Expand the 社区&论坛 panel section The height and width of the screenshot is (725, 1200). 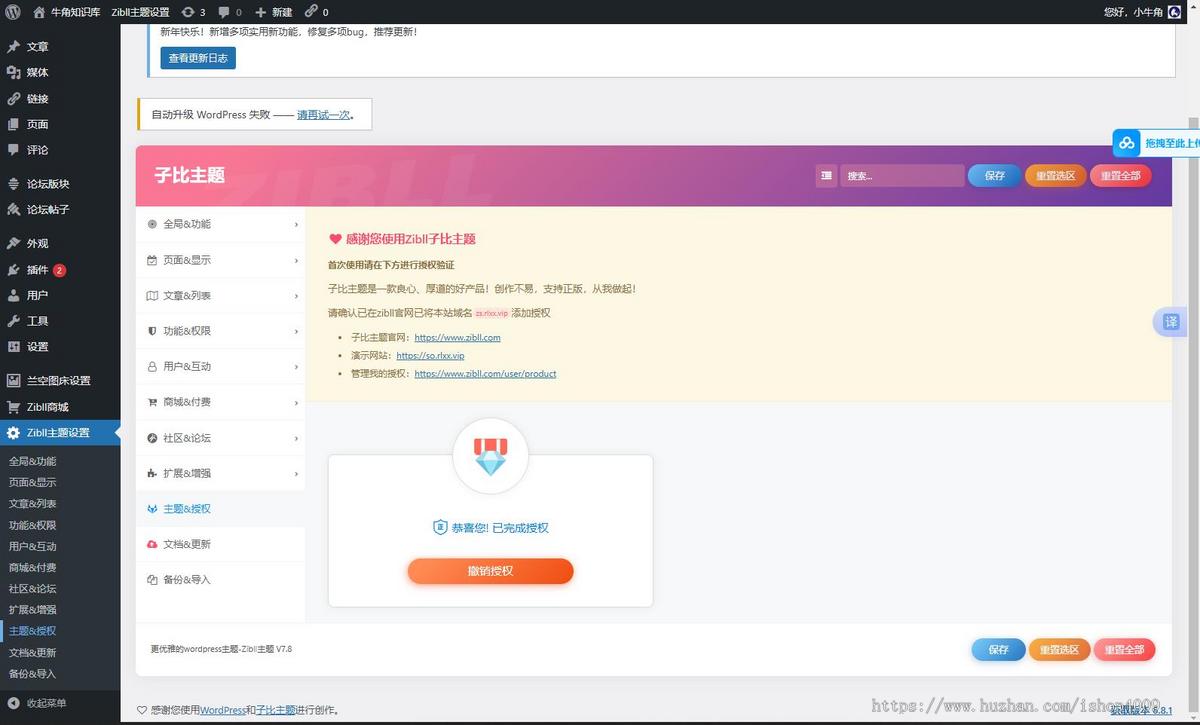click(x=220, y=438)
